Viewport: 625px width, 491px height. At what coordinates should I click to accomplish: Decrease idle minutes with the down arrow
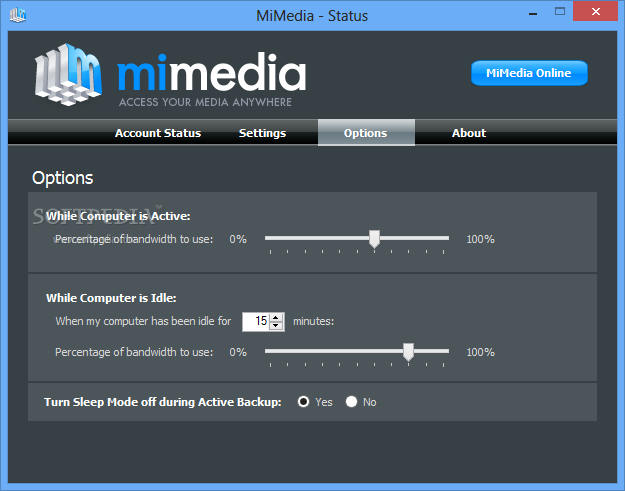click(276, 326)
